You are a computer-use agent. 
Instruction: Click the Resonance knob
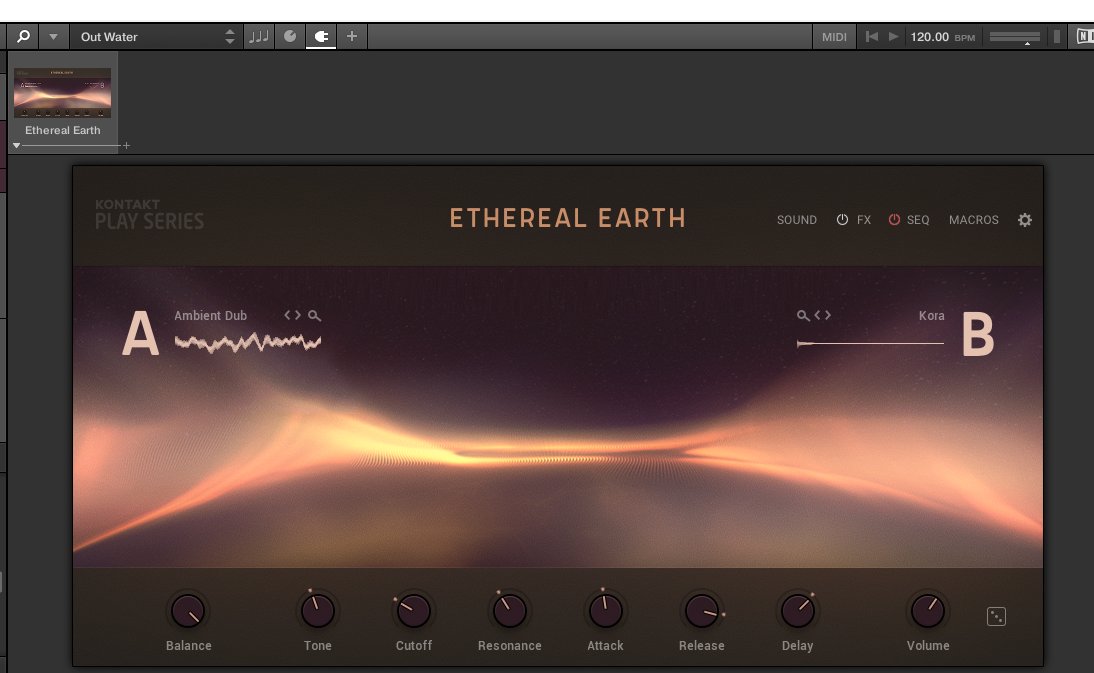point(509,611)
